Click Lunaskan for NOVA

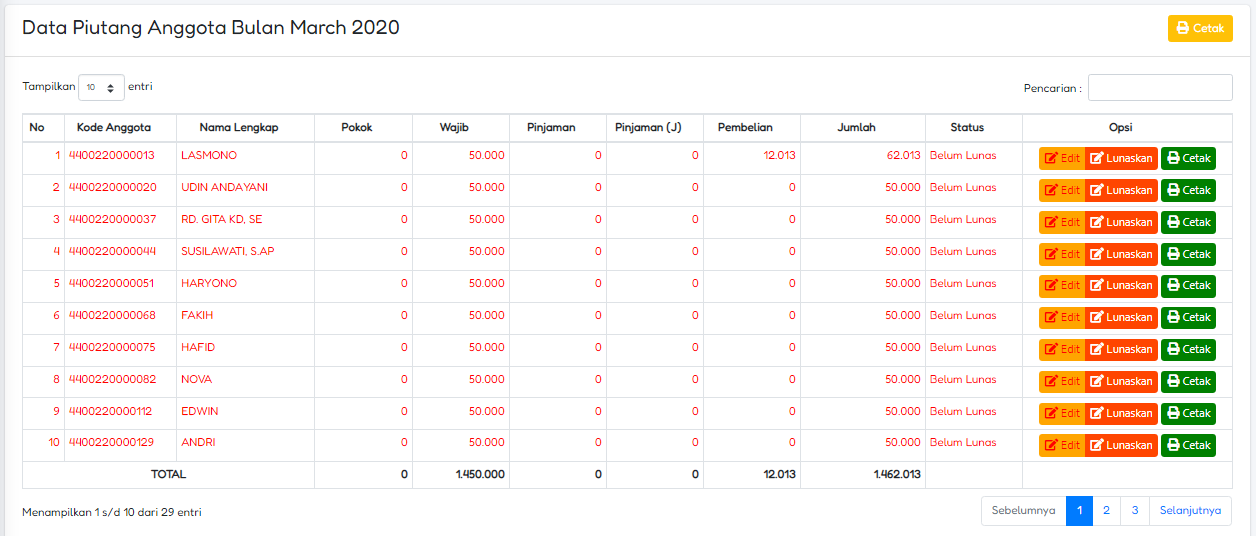click(x=1121, y=382)
